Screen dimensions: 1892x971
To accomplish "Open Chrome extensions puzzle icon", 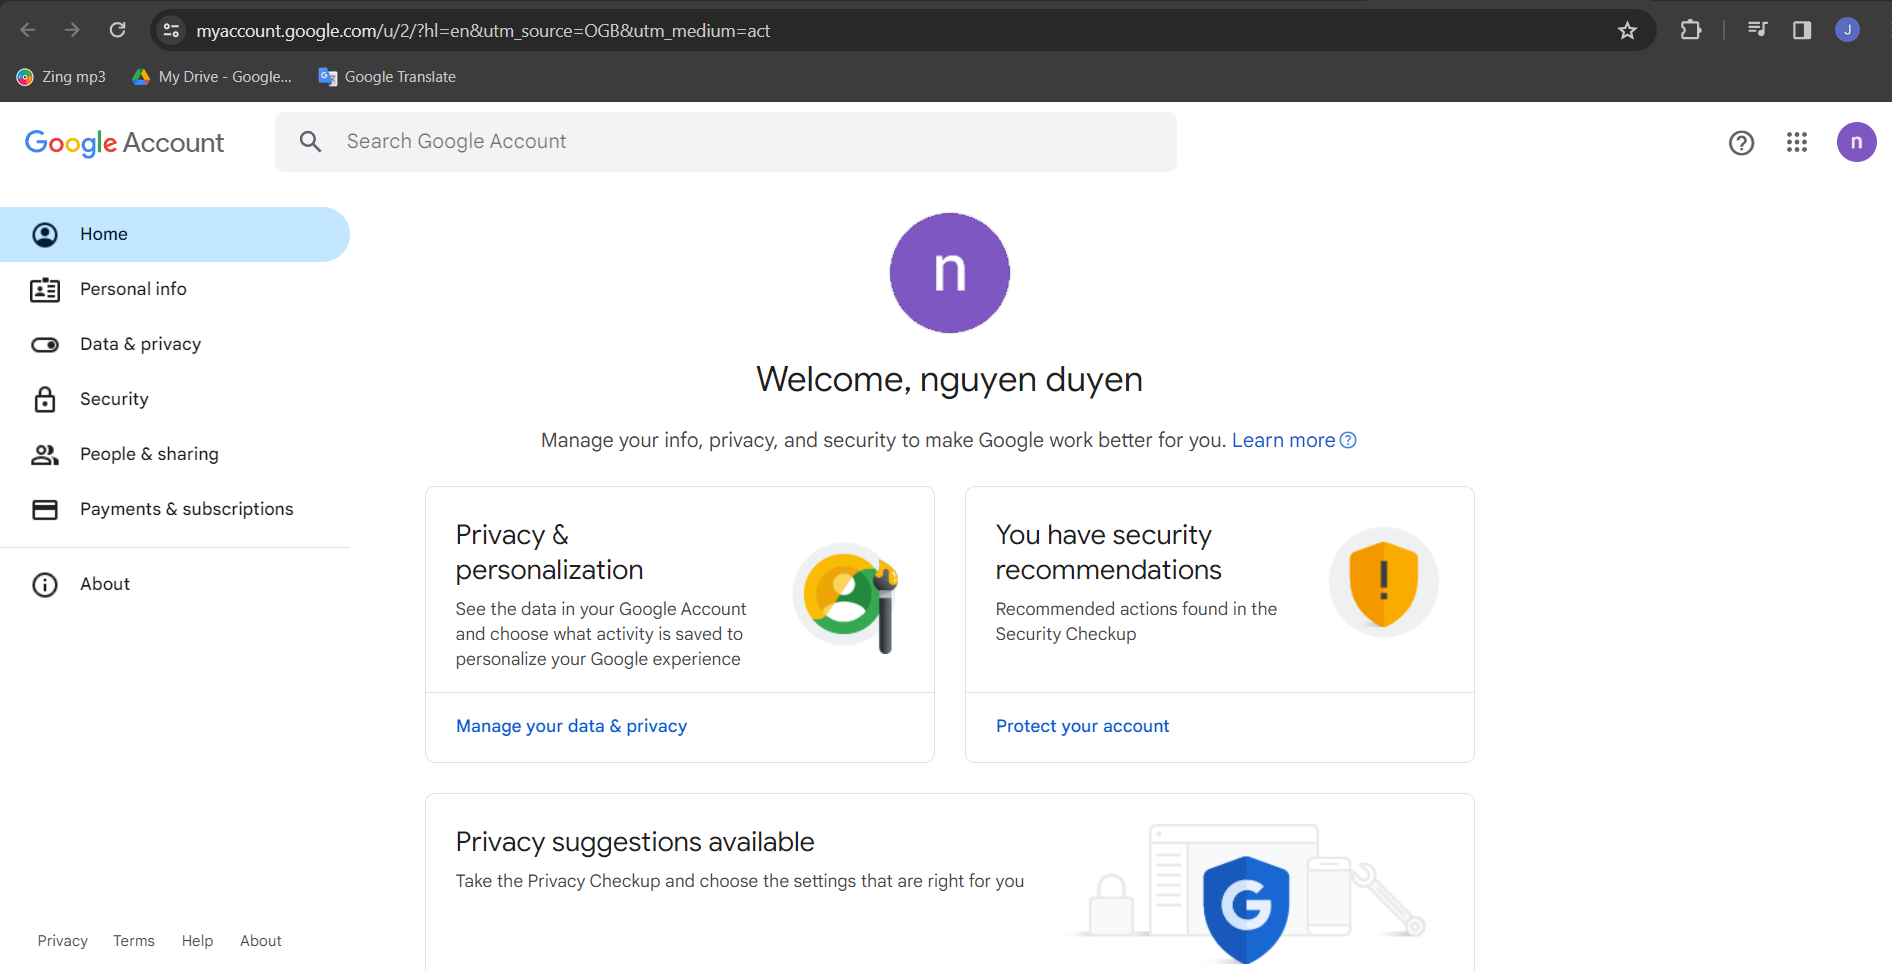I will (1690, 30).
